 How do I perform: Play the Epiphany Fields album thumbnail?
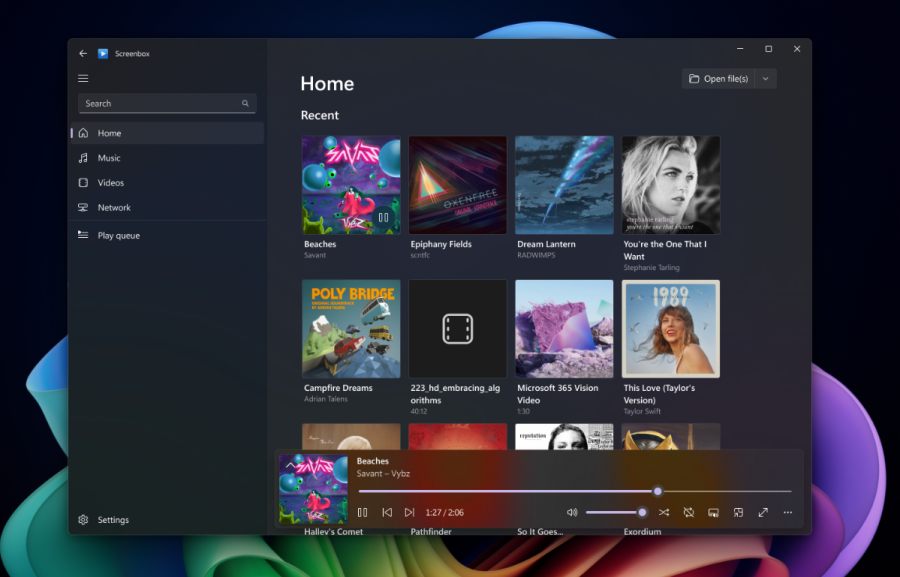click(x=458, y=185)
